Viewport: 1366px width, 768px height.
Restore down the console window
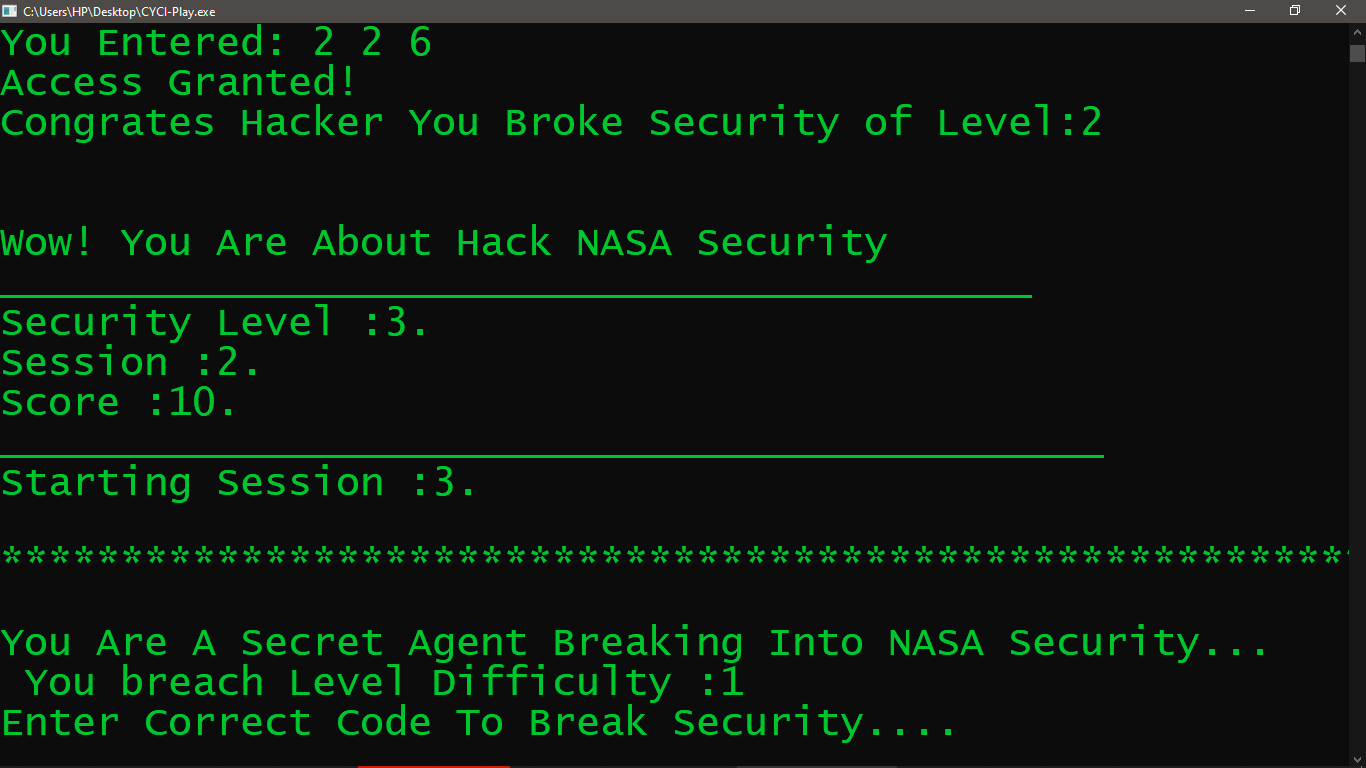pyautogui.click(x=1295, y=11)
